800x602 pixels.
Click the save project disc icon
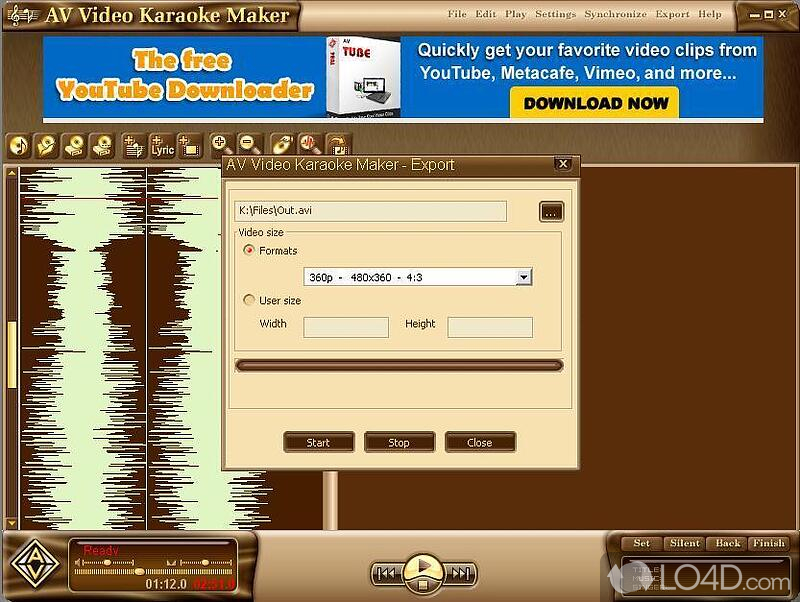74,146
